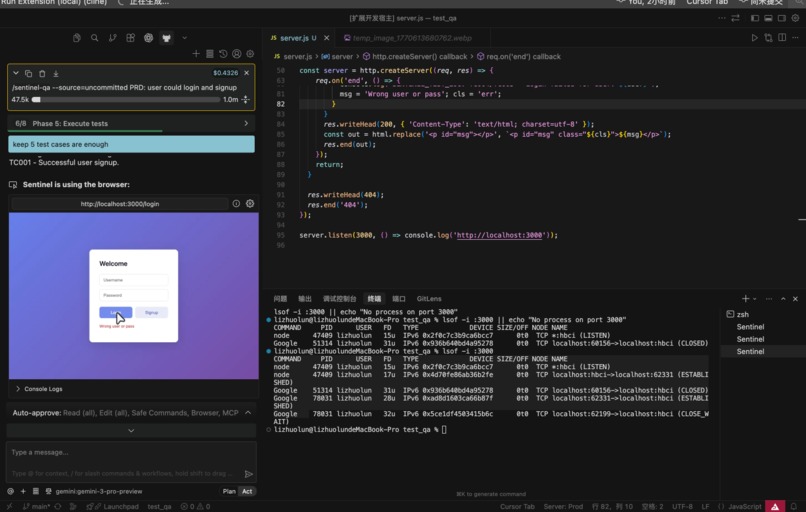This screenshot has width=806, height=512.
Task: Click the main branch in status bar
Action: 36,506
